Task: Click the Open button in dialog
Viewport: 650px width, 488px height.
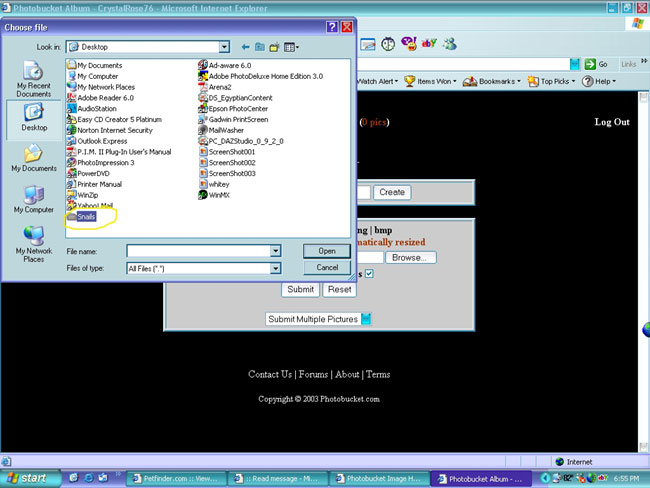Action: point(326,251)
